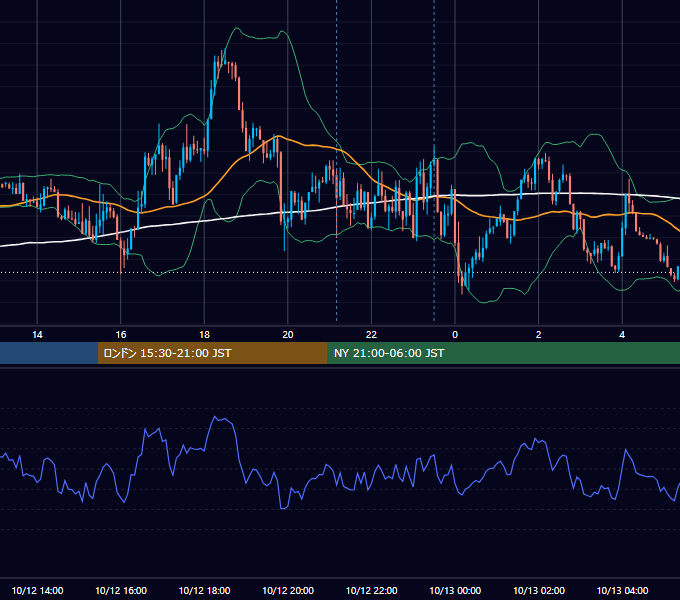Click the 10/12 16:00 date label

tap(121, 590)
